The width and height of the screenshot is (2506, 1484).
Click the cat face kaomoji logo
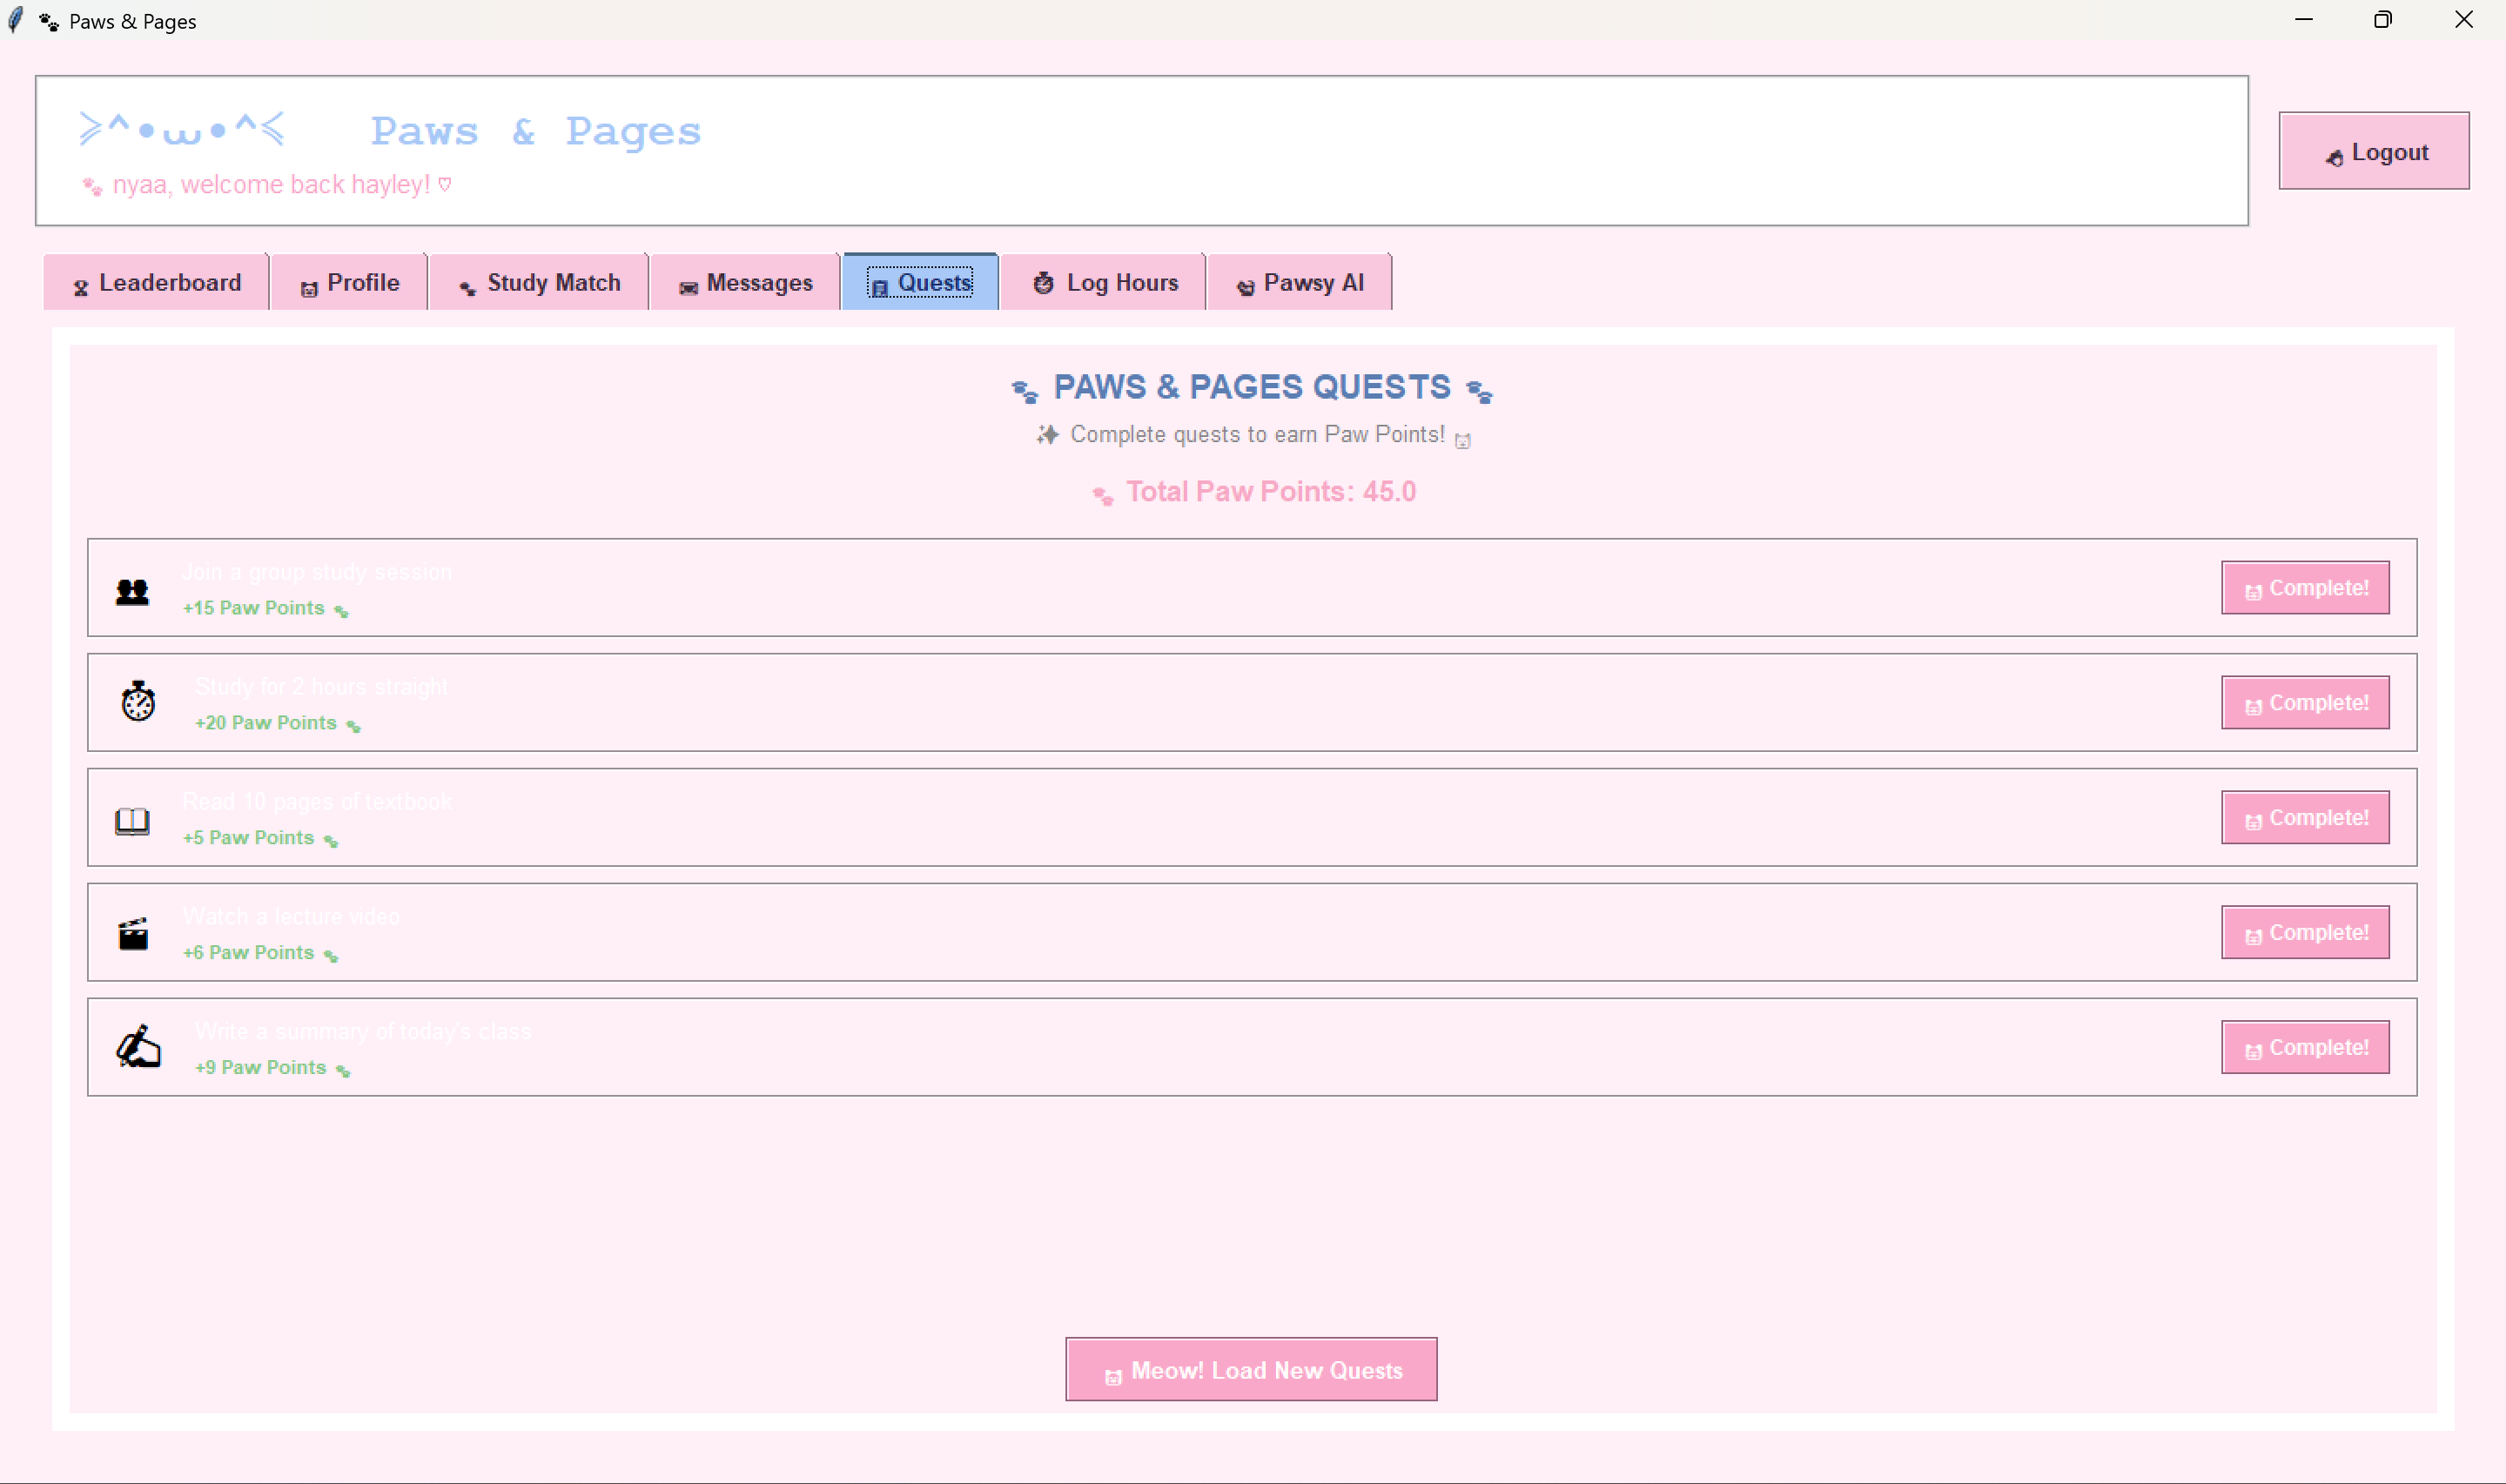pos(182,129)
